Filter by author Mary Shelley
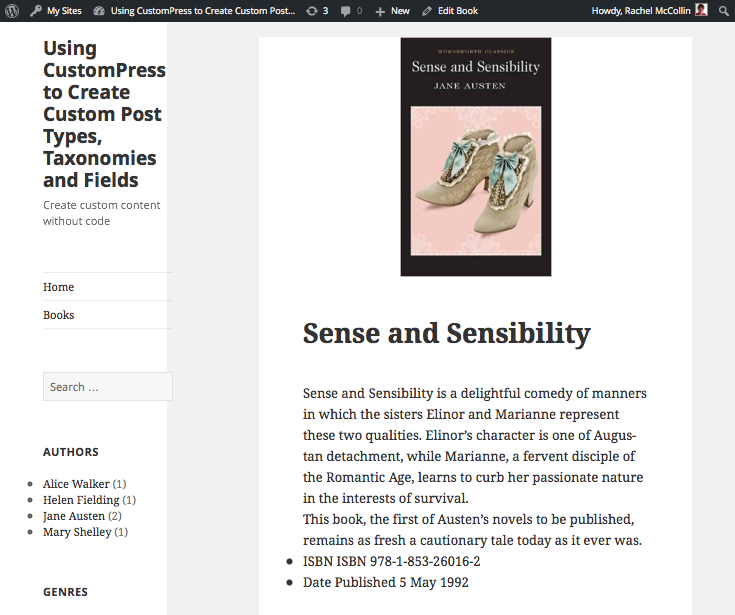The height and width of the screenshot is (615, 735). pyautogui.click(x=77, y=532)
